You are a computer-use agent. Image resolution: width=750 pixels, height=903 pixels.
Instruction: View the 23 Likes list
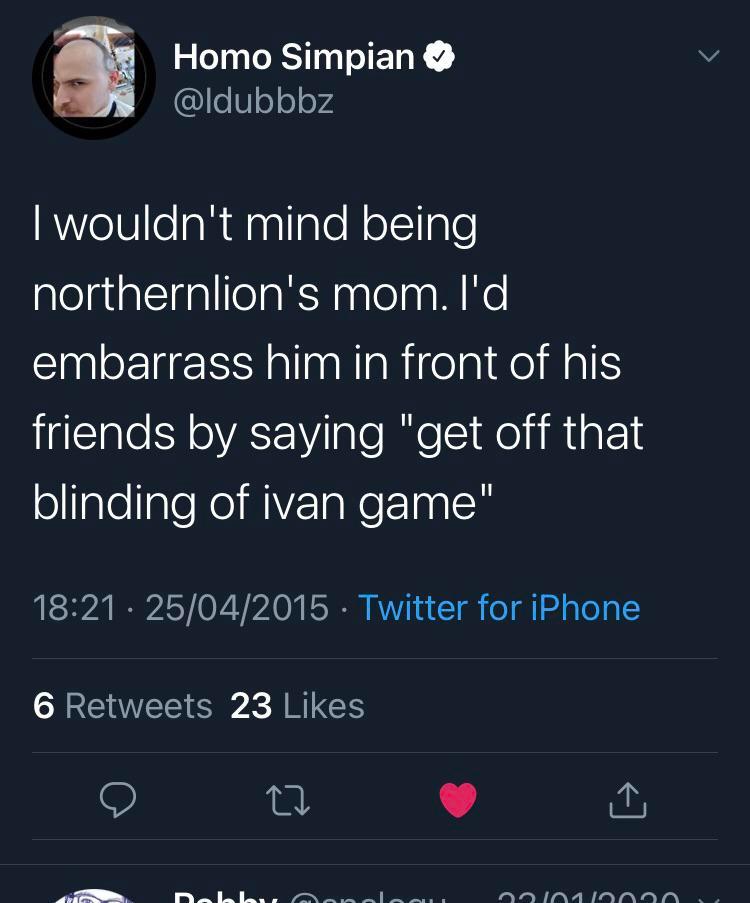tap(297, 705)
